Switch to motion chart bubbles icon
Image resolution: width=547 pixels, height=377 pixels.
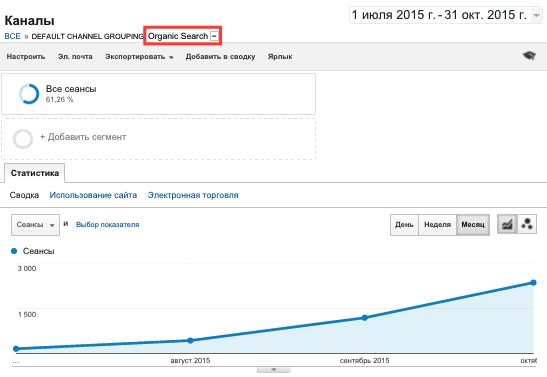click(x=527, y=224)
